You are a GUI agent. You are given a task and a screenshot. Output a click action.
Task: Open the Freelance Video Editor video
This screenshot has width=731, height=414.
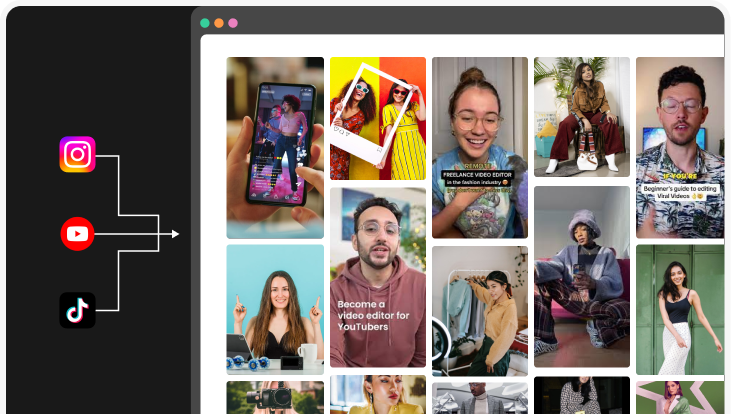[x=480, y=148]
